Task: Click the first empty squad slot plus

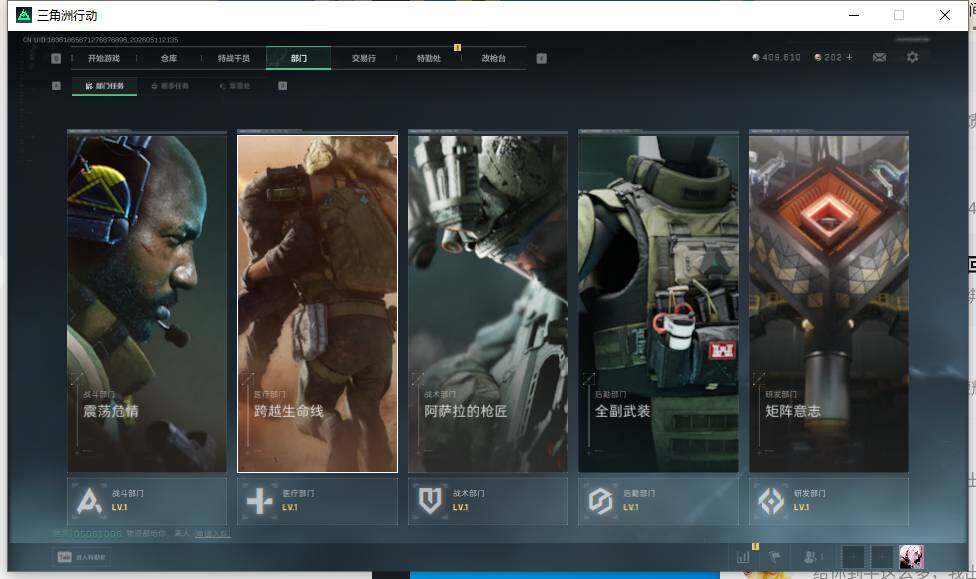Action: 853,557
